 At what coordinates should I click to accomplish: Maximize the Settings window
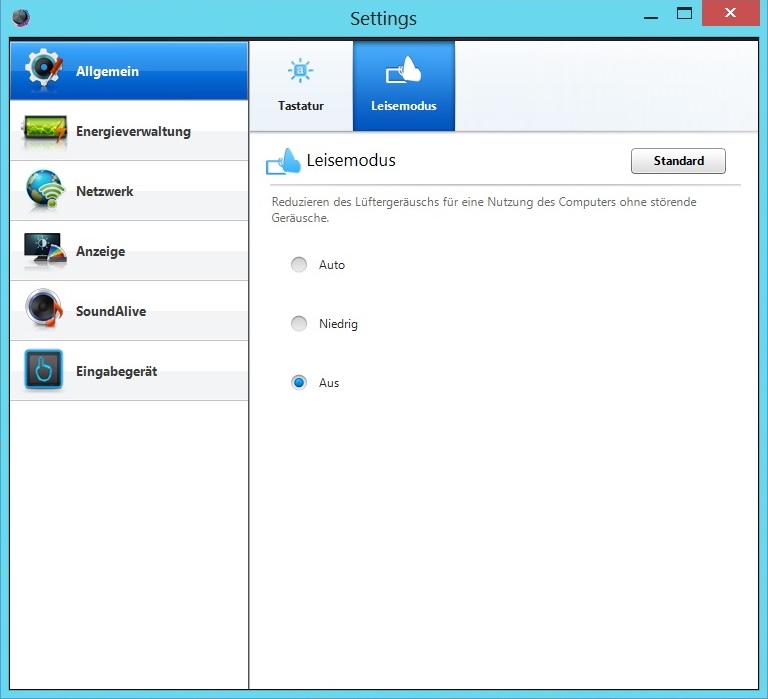684,14
